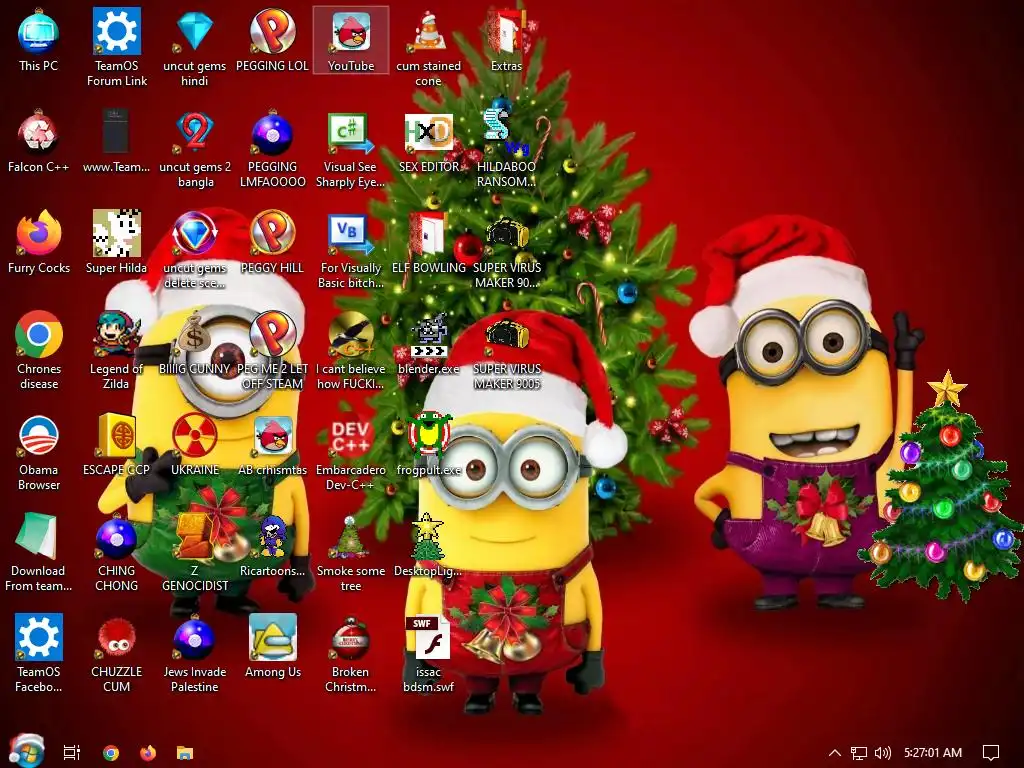Open File Explorer from the taskbar
Screen dimensions: 1024x768
[185, 752]
